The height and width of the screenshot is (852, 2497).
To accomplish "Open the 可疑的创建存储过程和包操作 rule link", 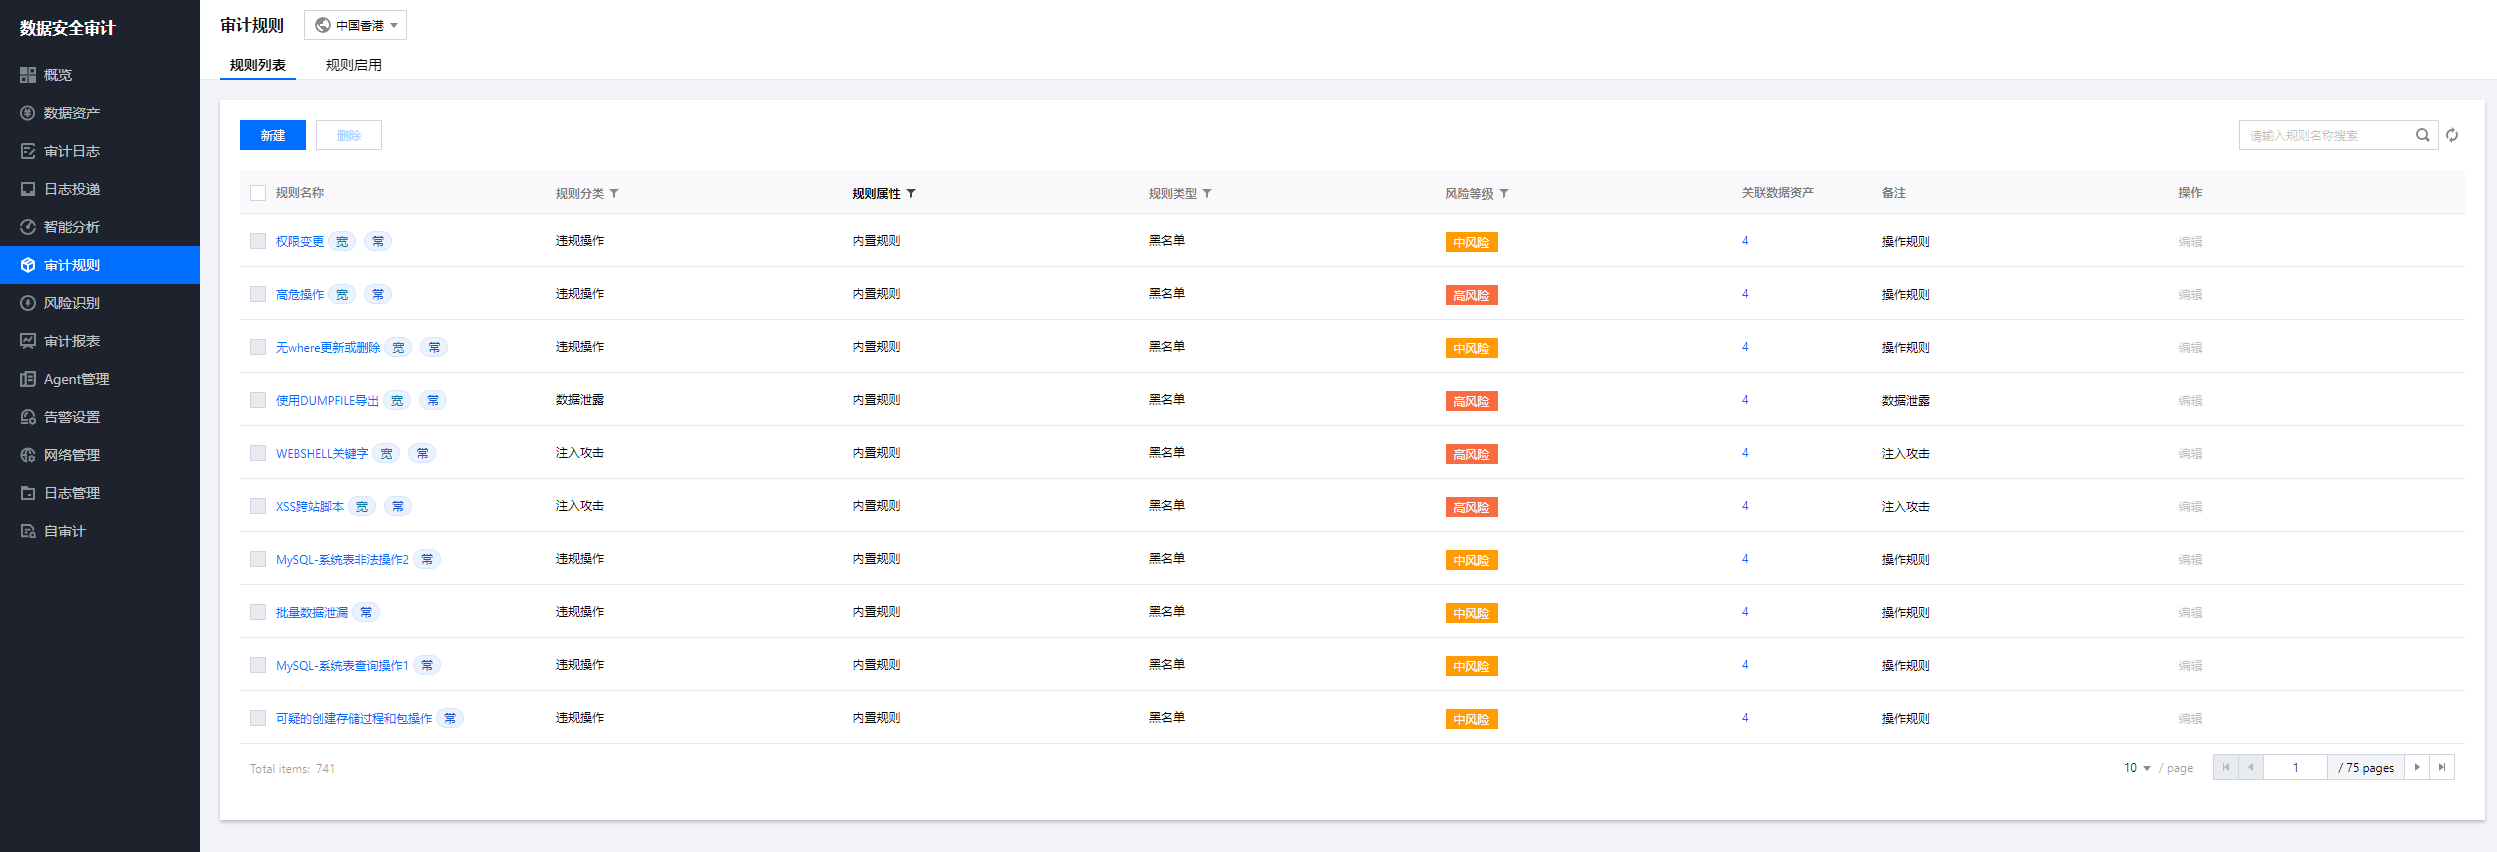I will tap(354, 718).
